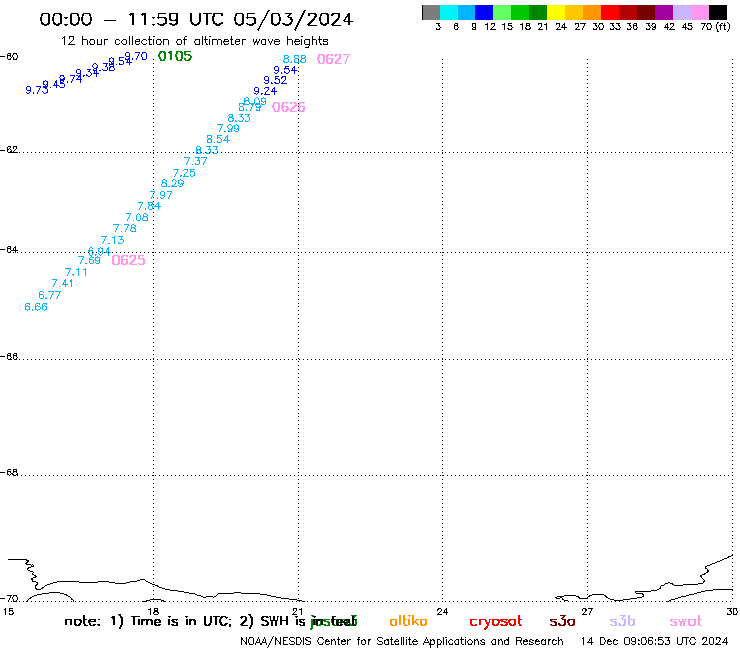
Task: Click the timestamp '14 Dec 09:06:53 UTC 2024'
Action: [655, 642]
